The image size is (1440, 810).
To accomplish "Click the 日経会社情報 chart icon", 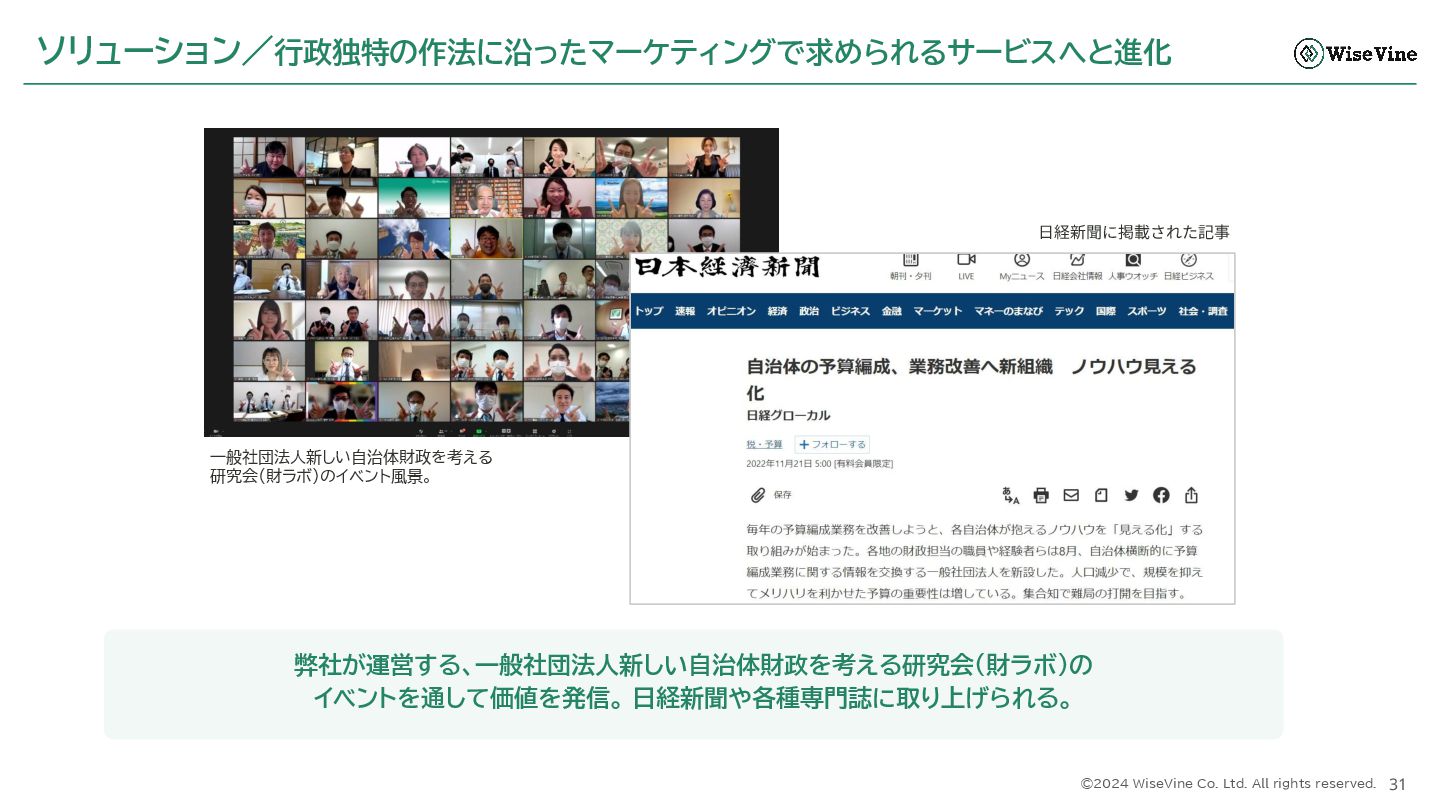I will click(x=1077, y=260).
